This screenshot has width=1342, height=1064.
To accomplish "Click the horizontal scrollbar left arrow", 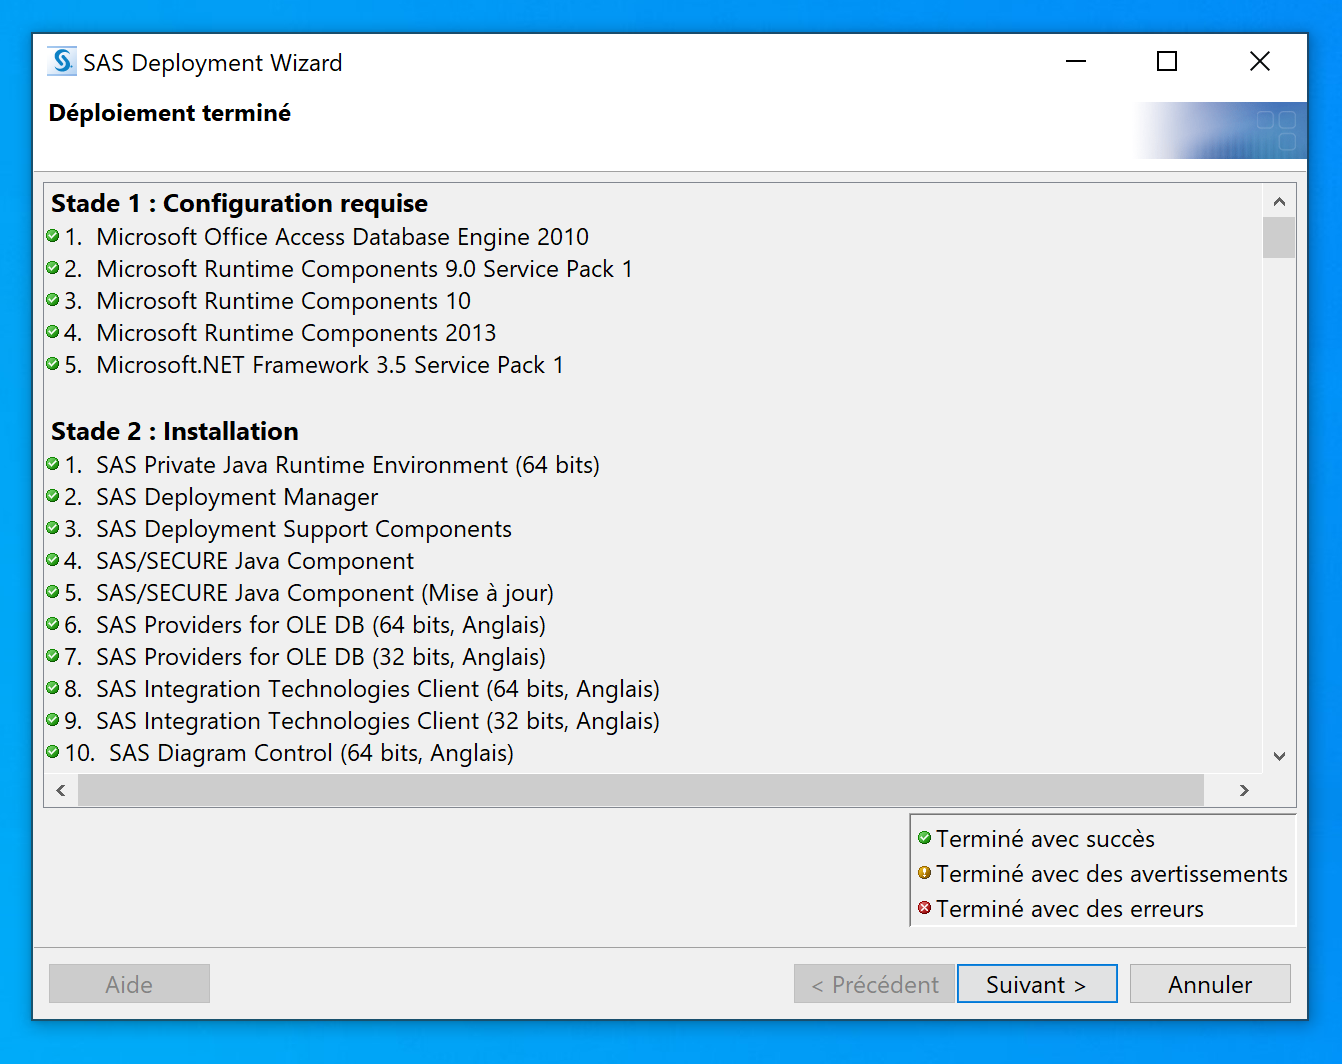I will click(x=61, y=790).
